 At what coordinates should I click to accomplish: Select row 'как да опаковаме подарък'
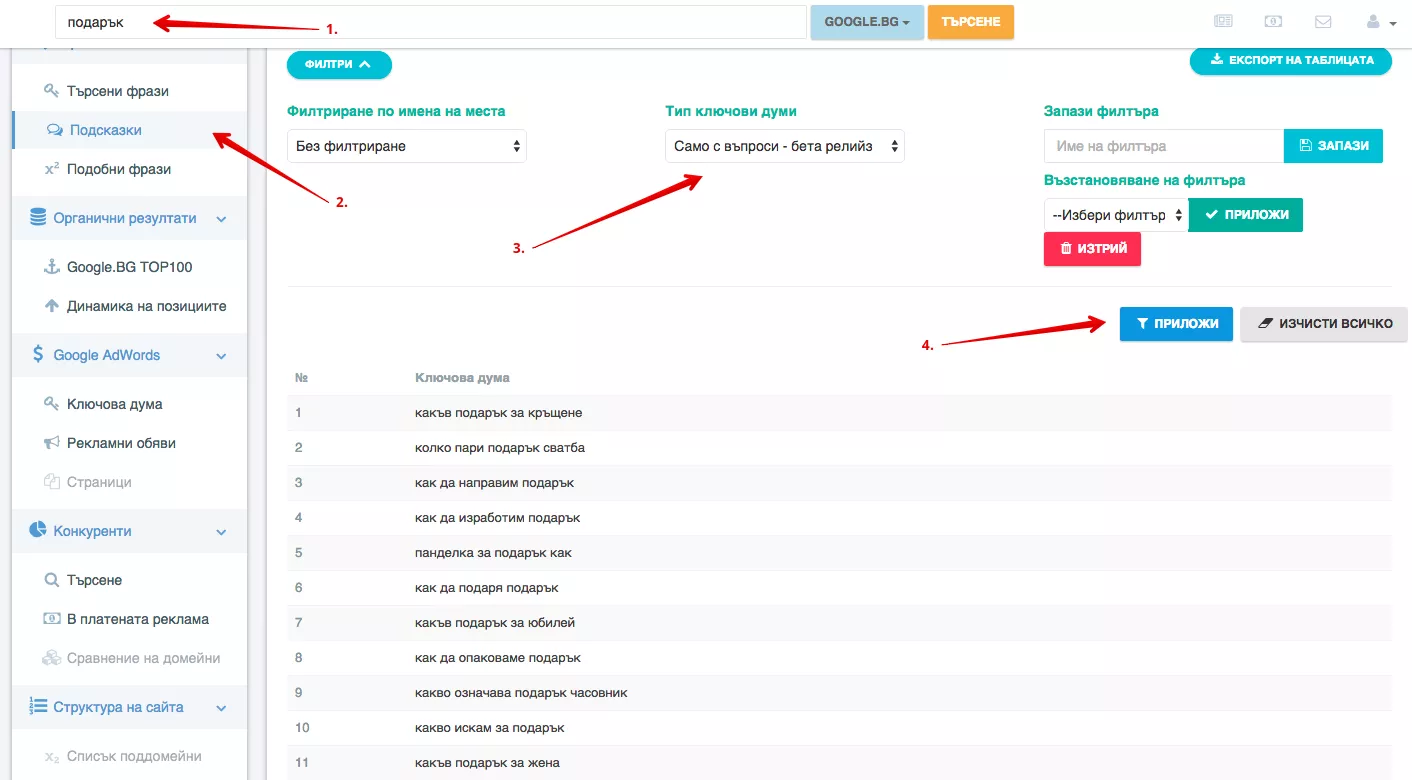tap(839, 658)
